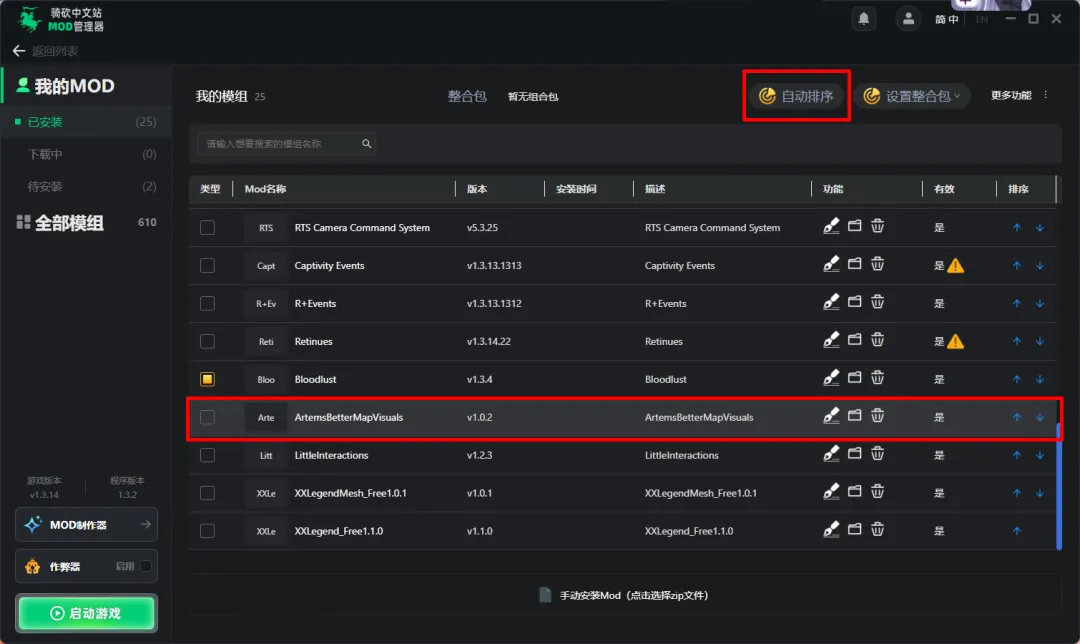The image size is (1080, 644).
Task: Open the folder icon for Retinues
Action: [855, 341]
